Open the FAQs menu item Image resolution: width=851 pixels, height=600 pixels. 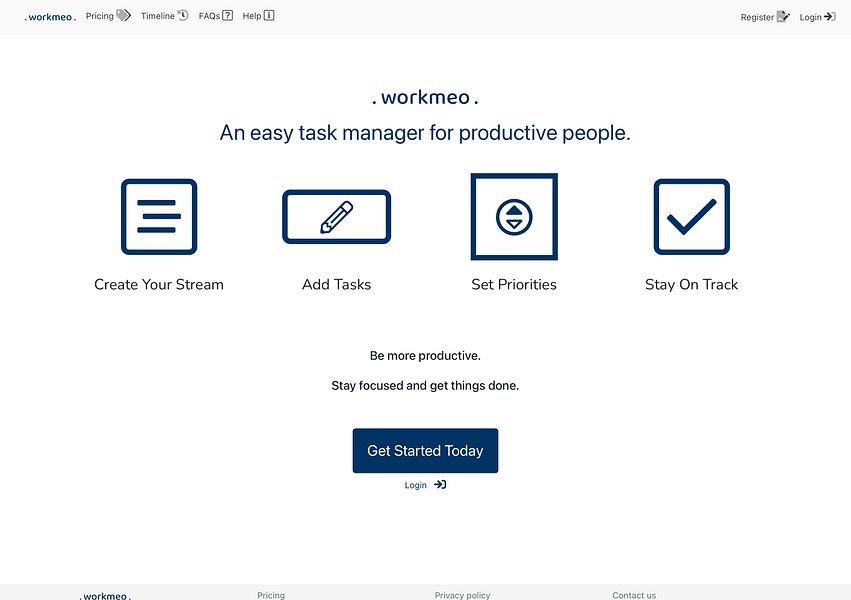pos(209,16)
